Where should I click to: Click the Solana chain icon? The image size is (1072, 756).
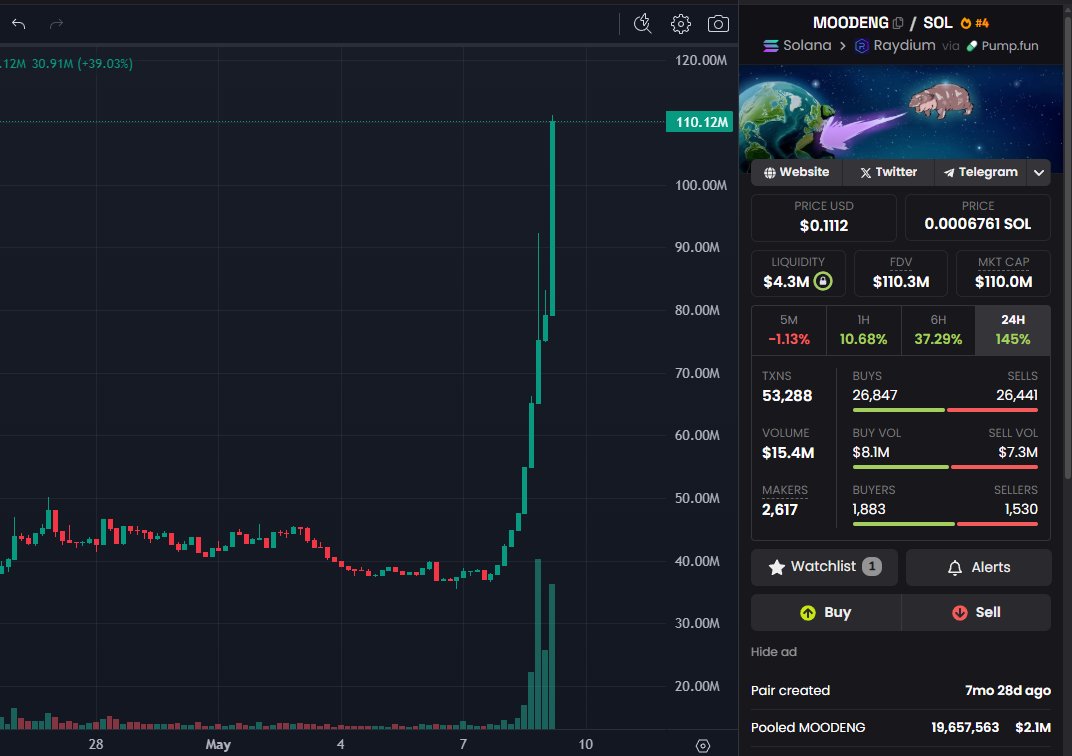pyautogui.click(x=770, y=46)
